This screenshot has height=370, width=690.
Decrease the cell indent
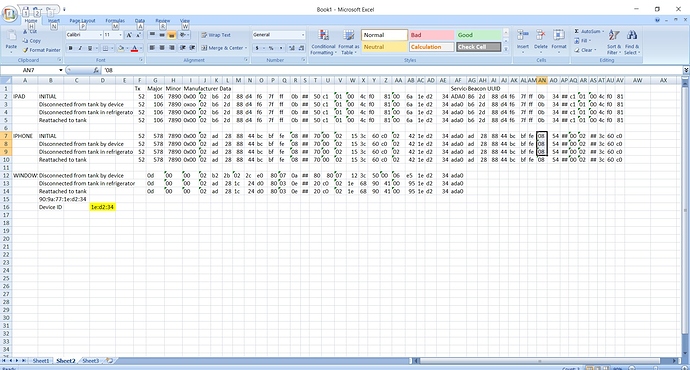point(183,48)
